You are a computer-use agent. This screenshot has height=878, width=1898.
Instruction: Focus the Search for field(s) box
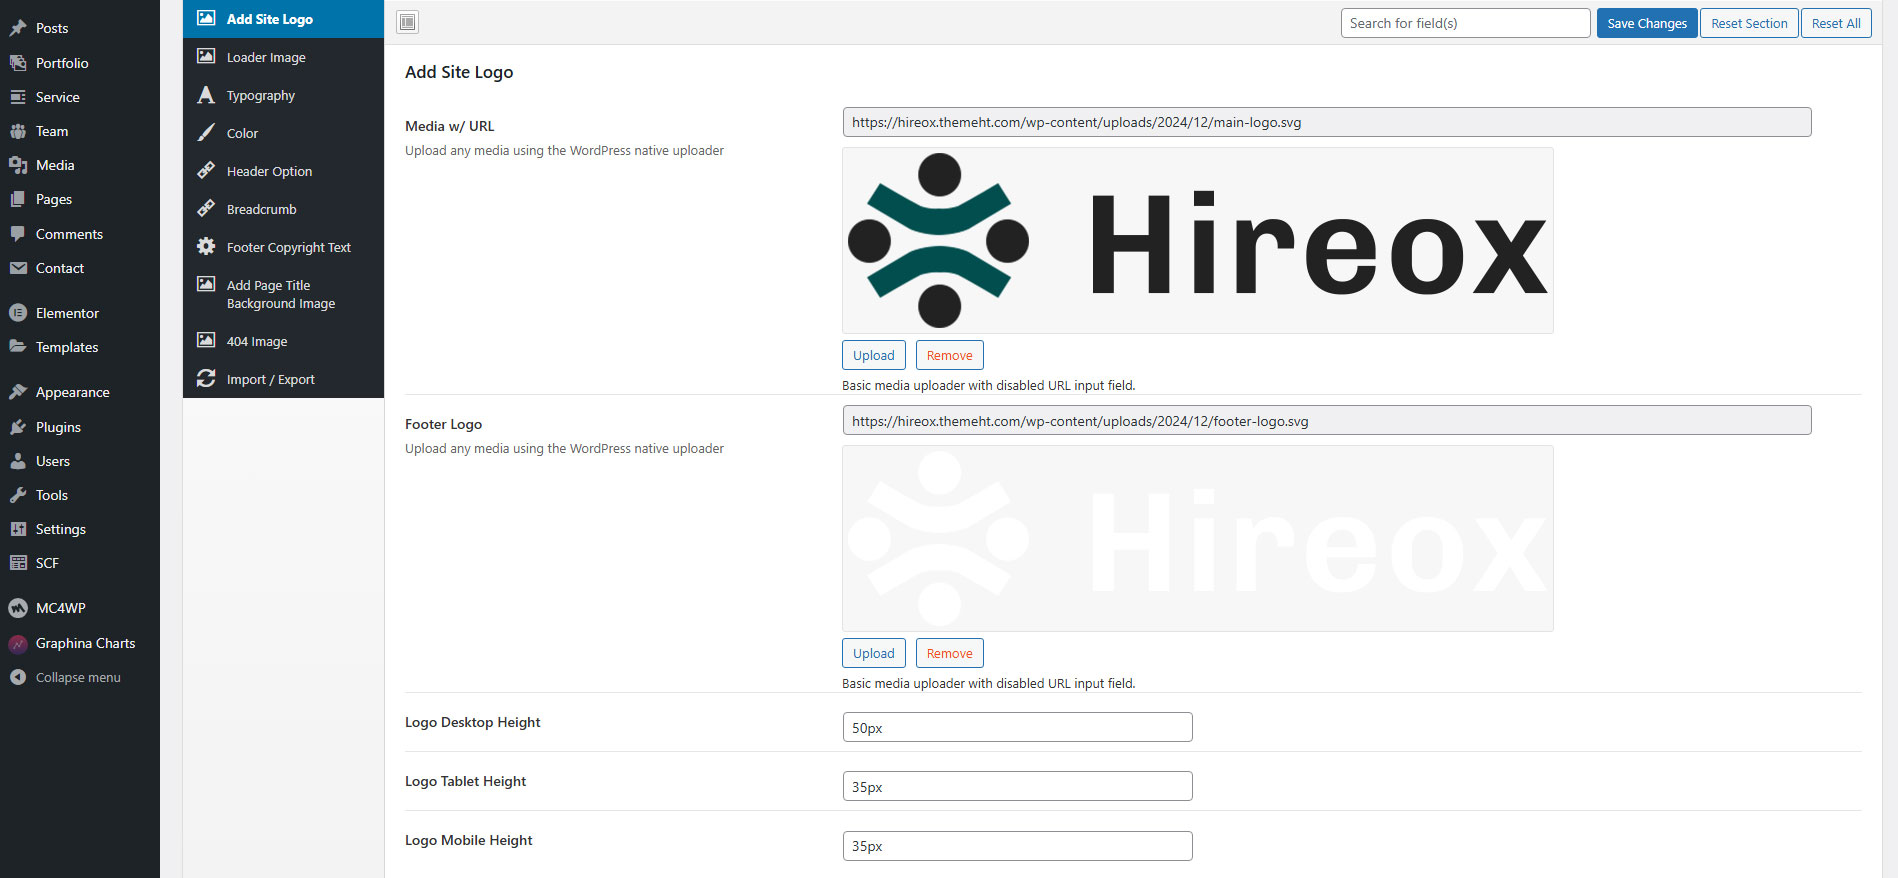(x=1465, y=23)
